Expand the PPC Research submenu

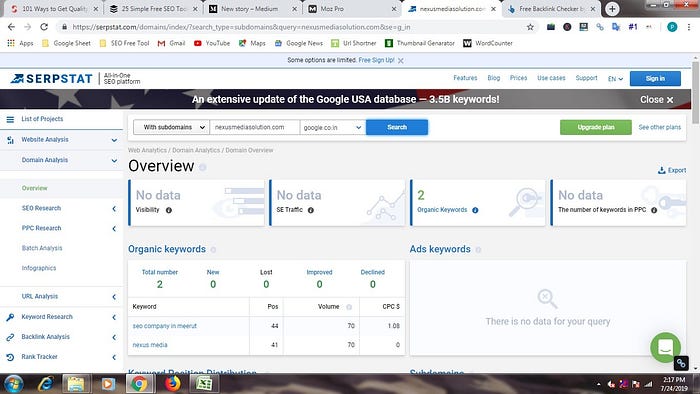pyautogui.click(x=114, y=228)
